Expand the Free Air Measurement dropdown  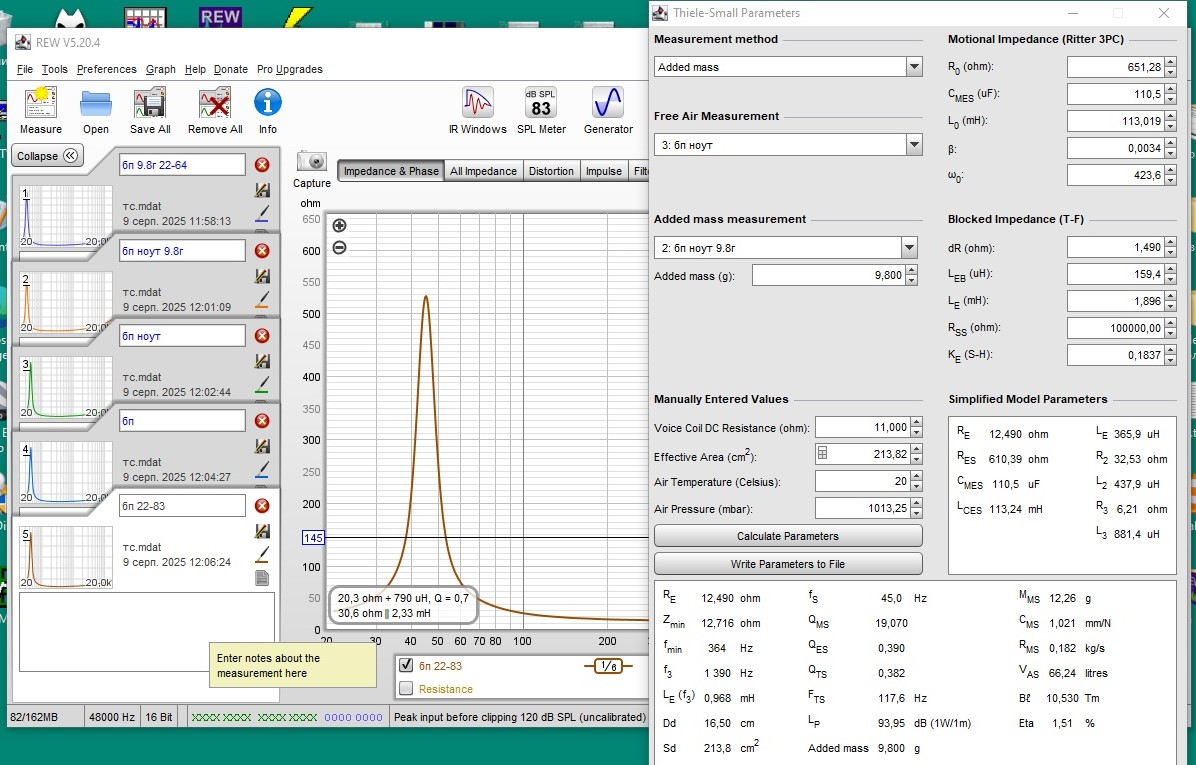[x=914, y=145]
